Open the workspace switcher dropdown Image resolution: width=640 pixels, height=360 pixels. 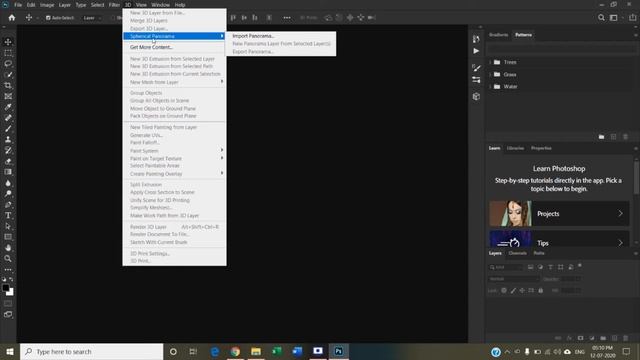[615, 18]
